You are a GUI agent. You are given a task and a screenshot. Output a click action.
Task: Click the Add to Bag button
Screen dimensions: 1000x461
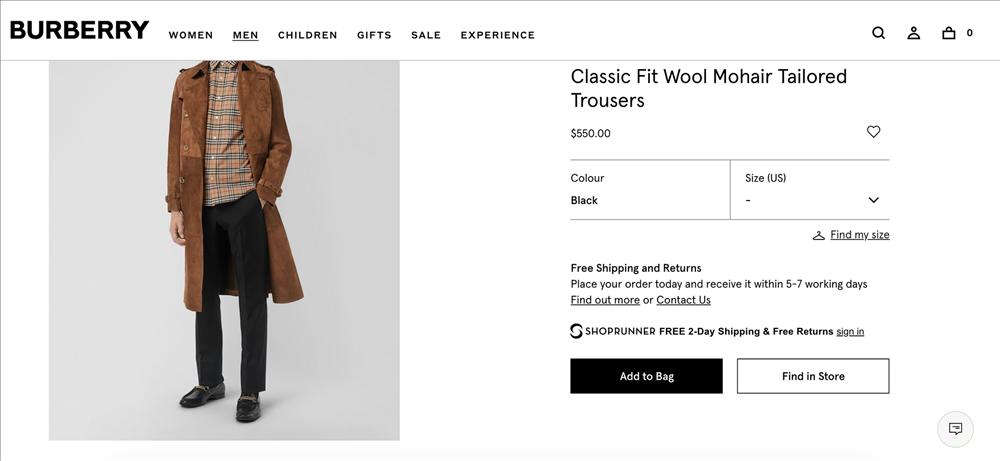(x=646, y=376)
